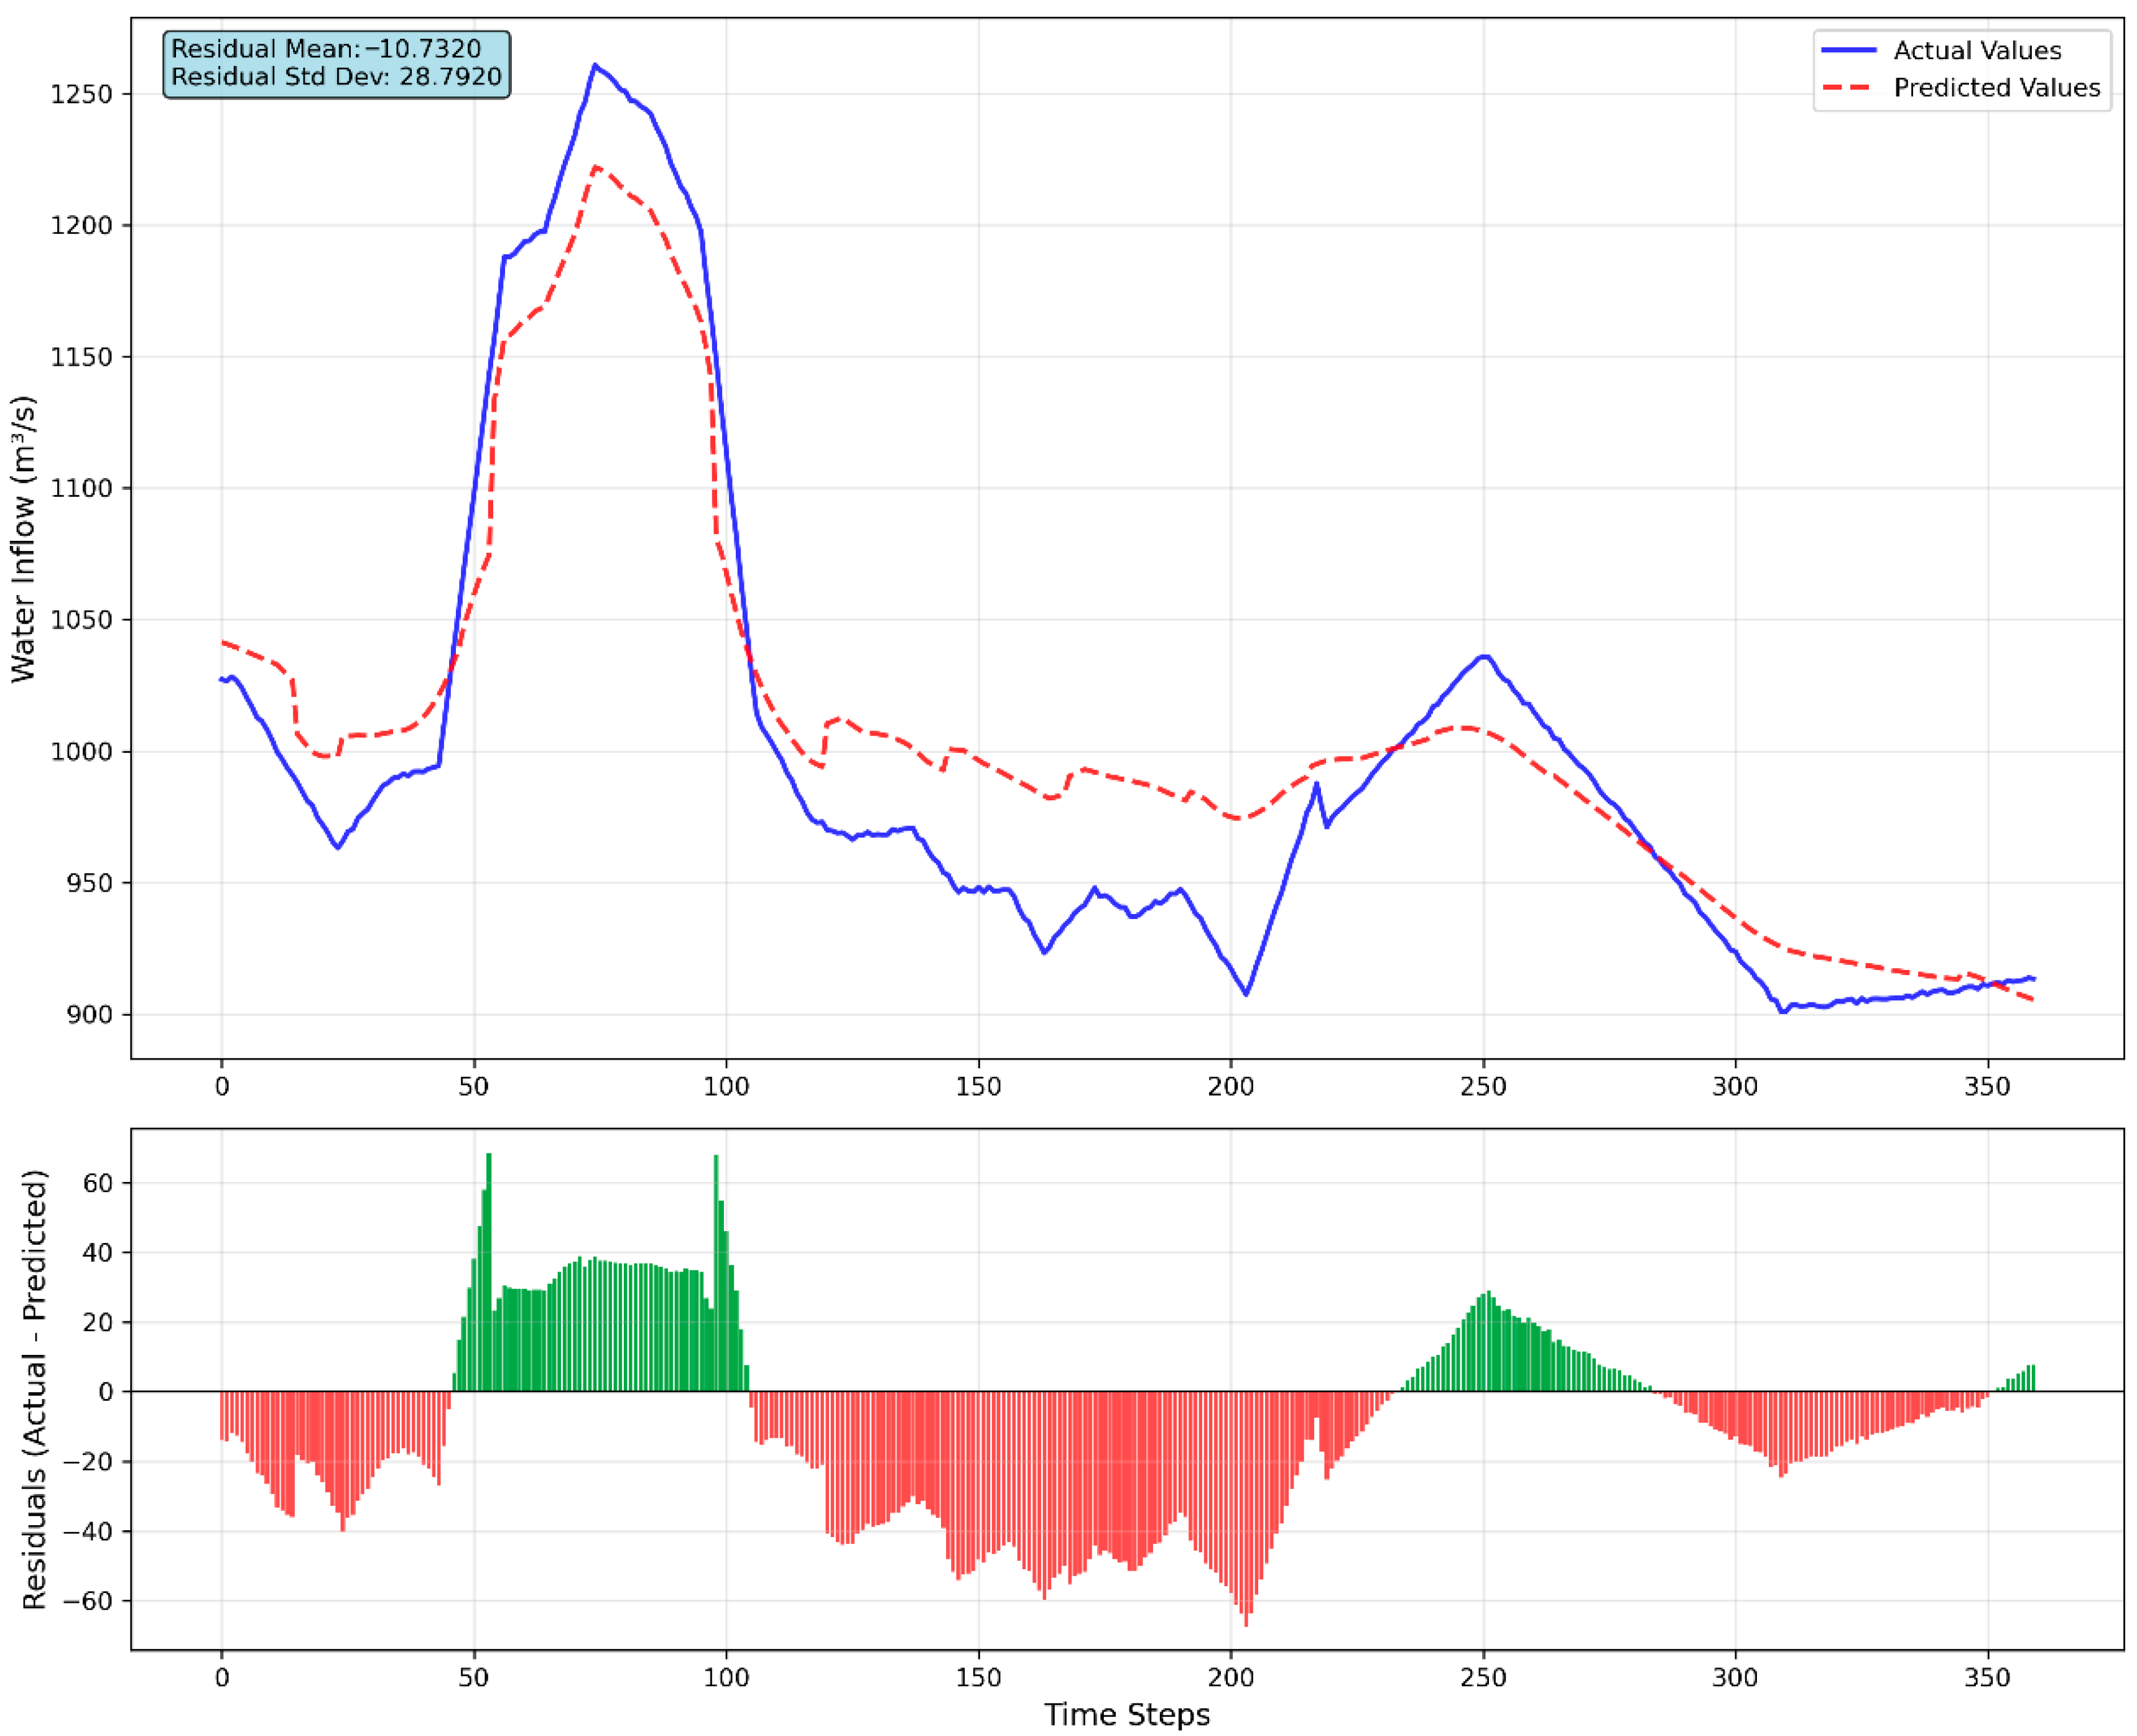Click the 300 x-tick under the residuals chart

click(1735, 1679)
